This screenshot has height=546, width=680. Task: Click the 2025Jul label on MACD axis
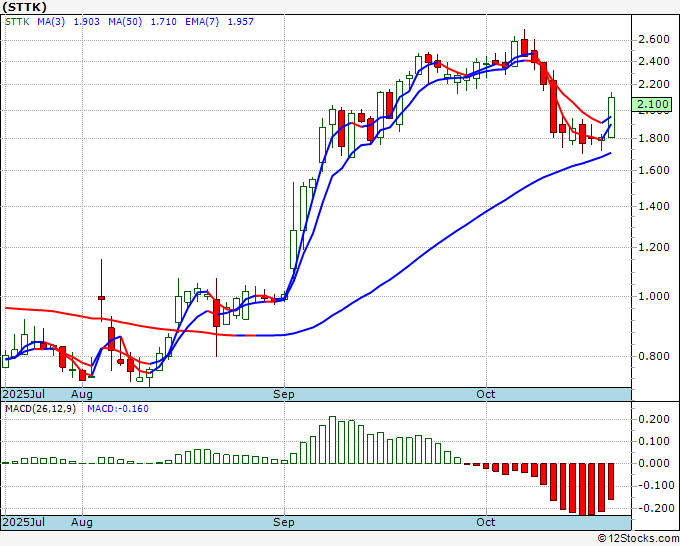24,522
